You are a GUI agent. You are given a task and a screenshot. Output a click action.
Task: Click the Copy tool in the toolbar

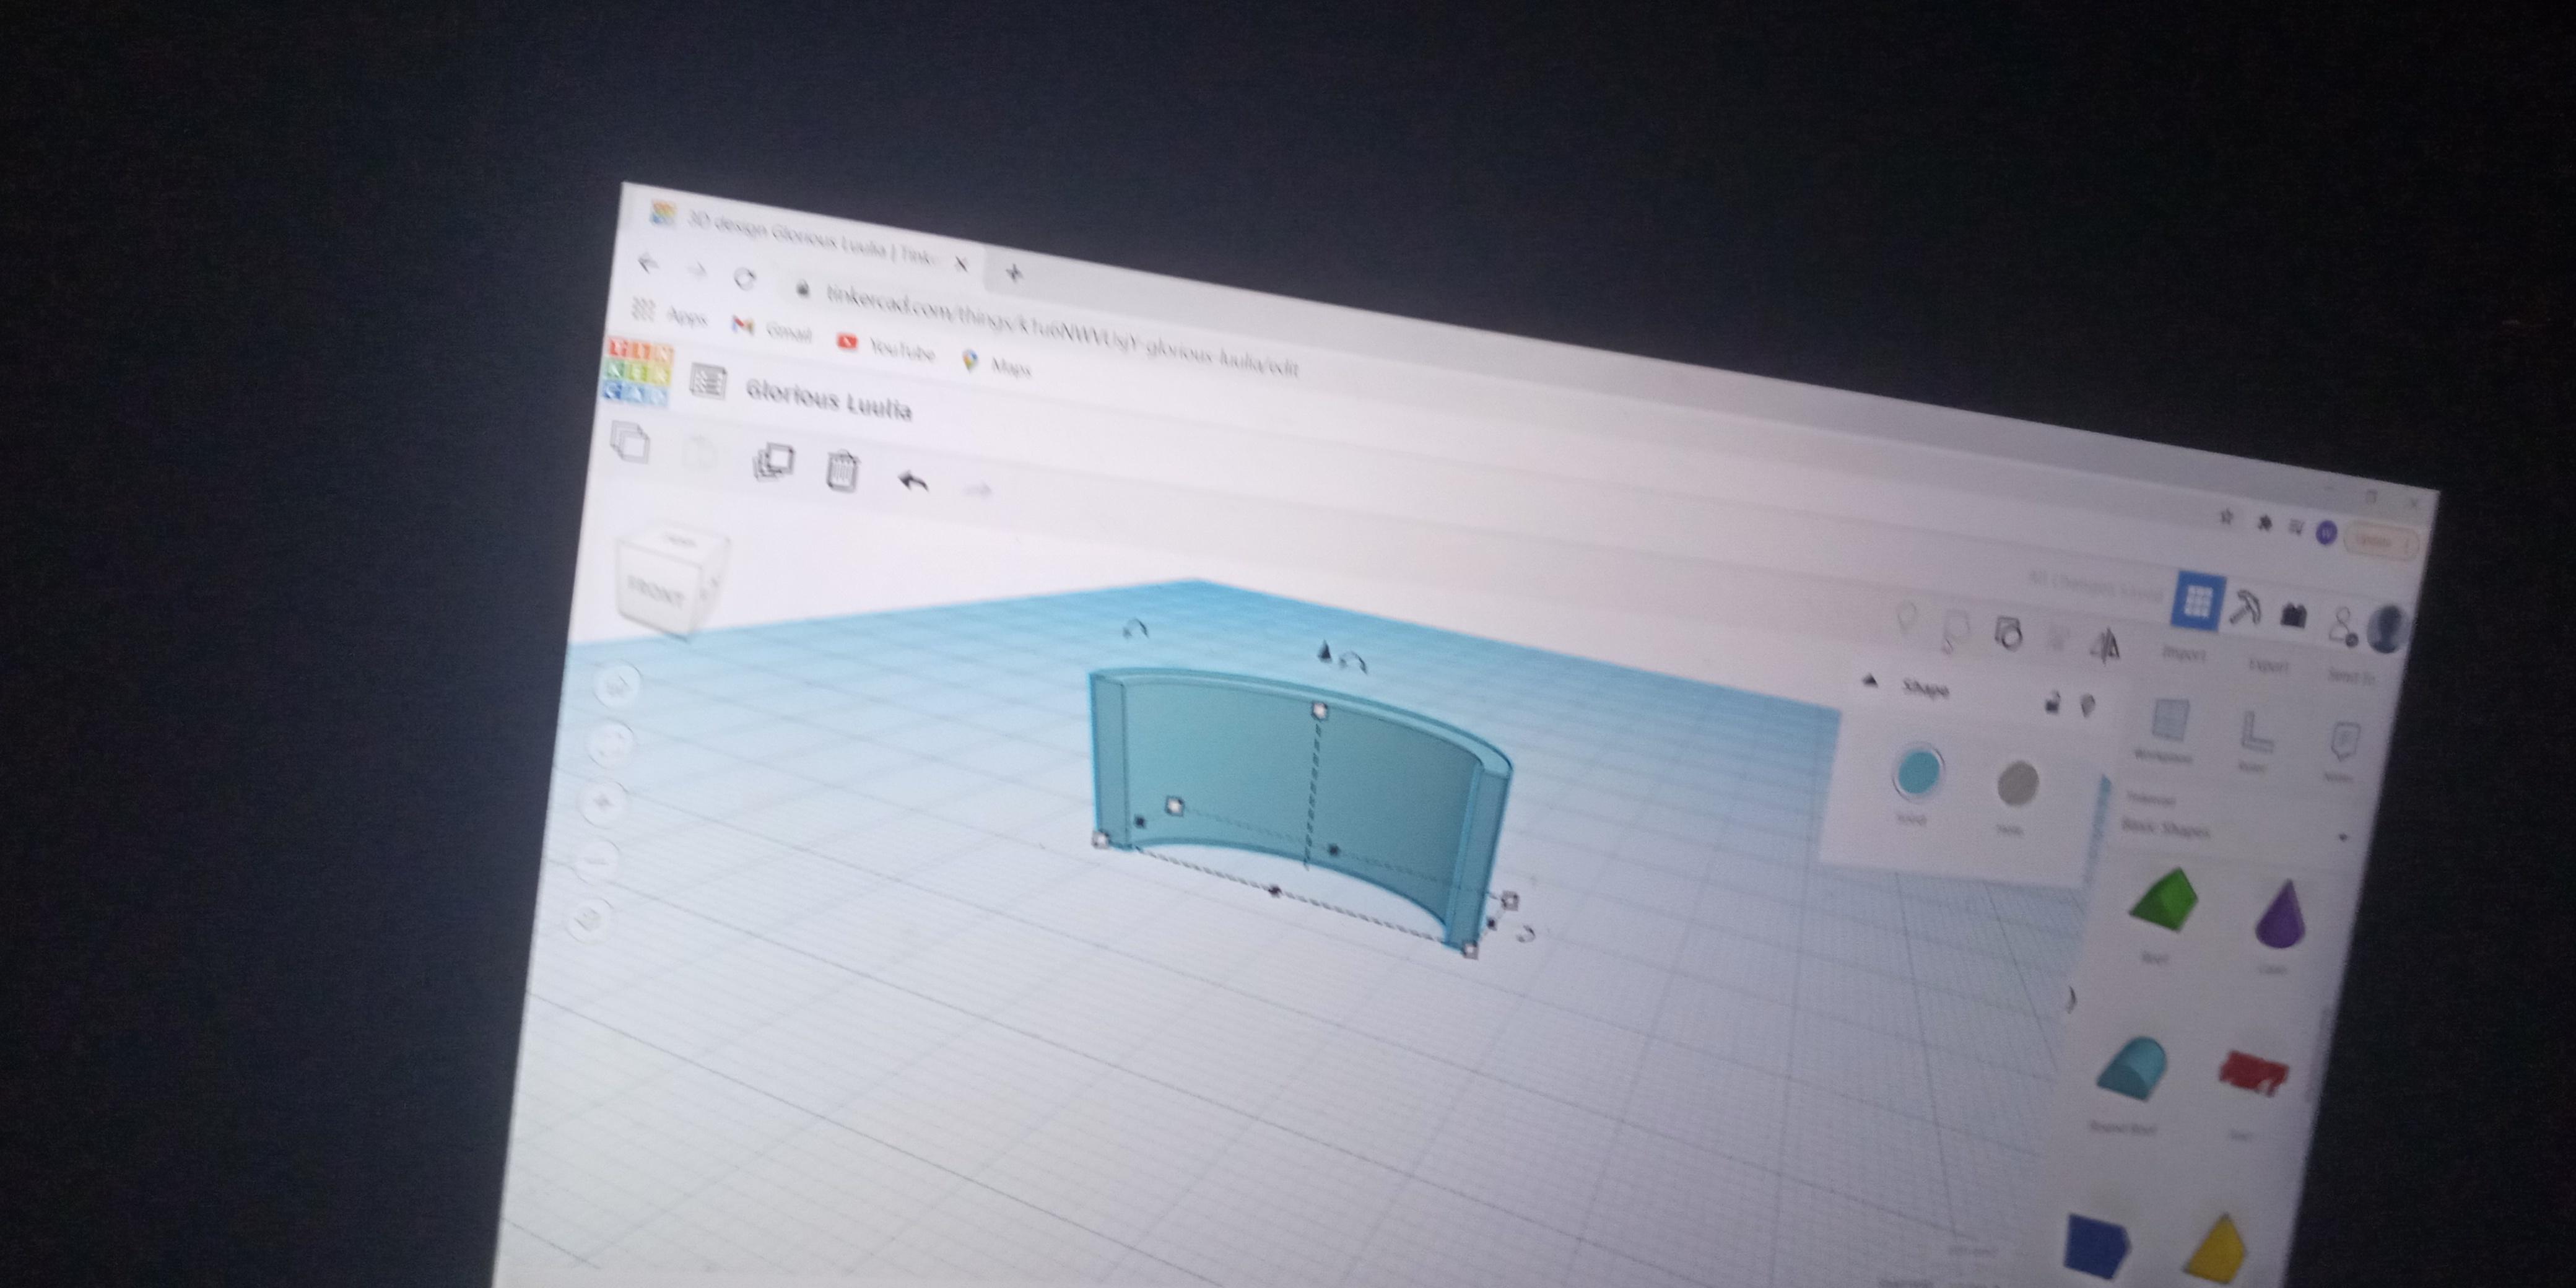point(630,442)
